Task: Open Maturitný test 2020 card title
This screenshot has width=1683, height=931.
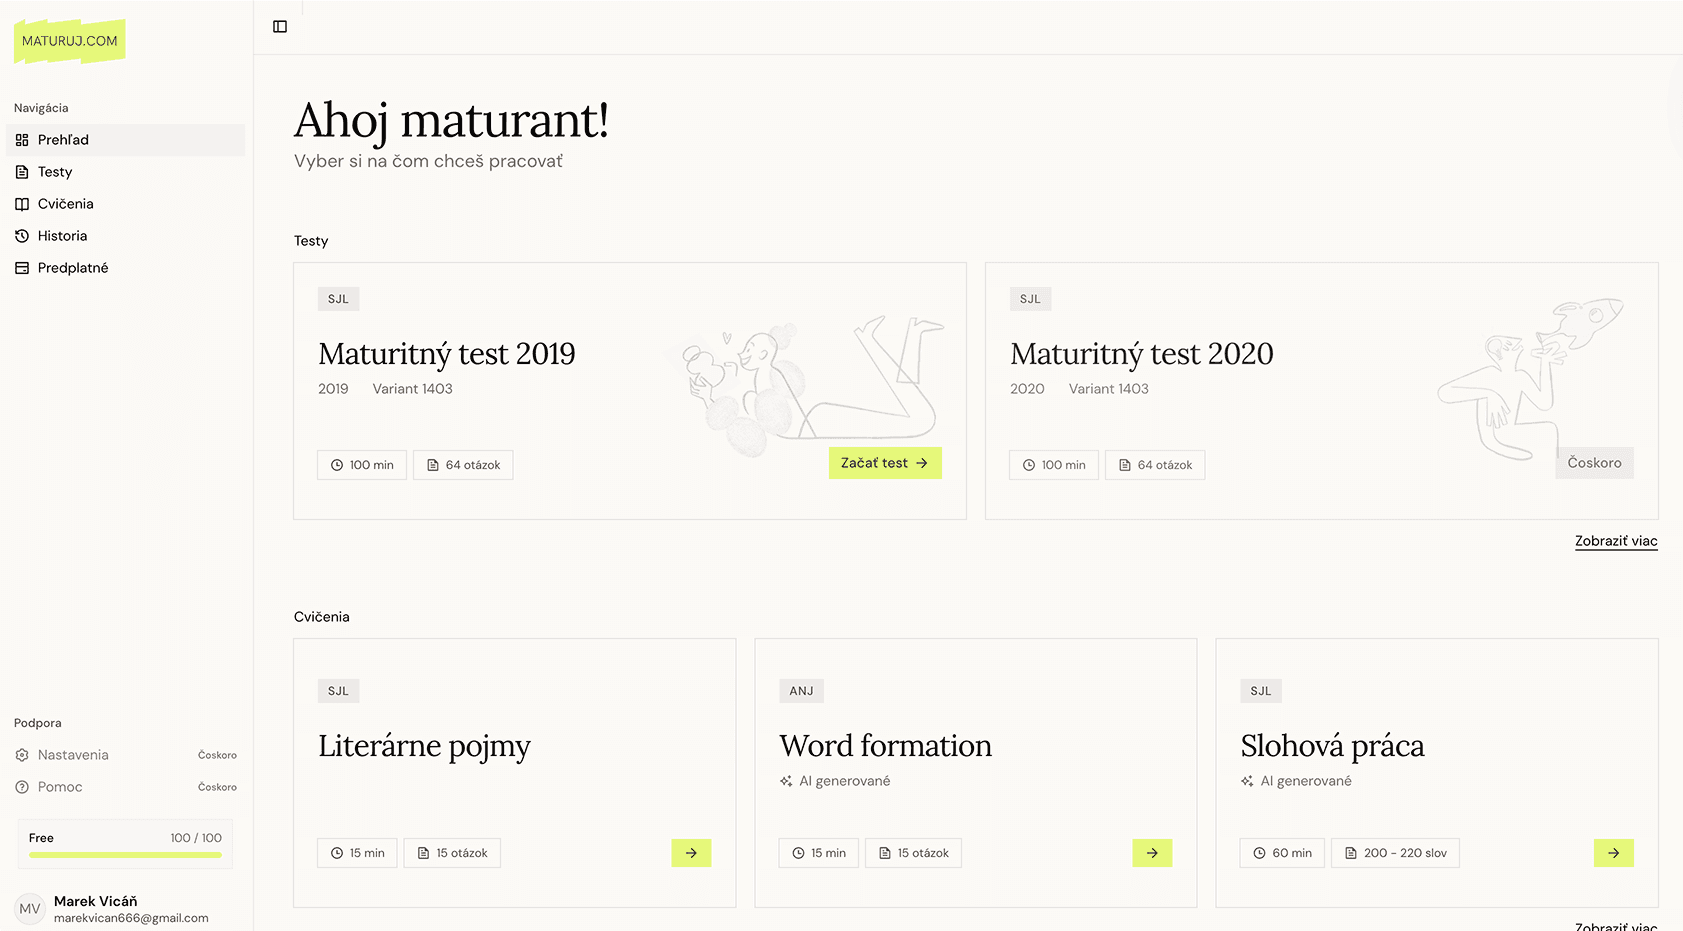Action: tap(1141, 354)
